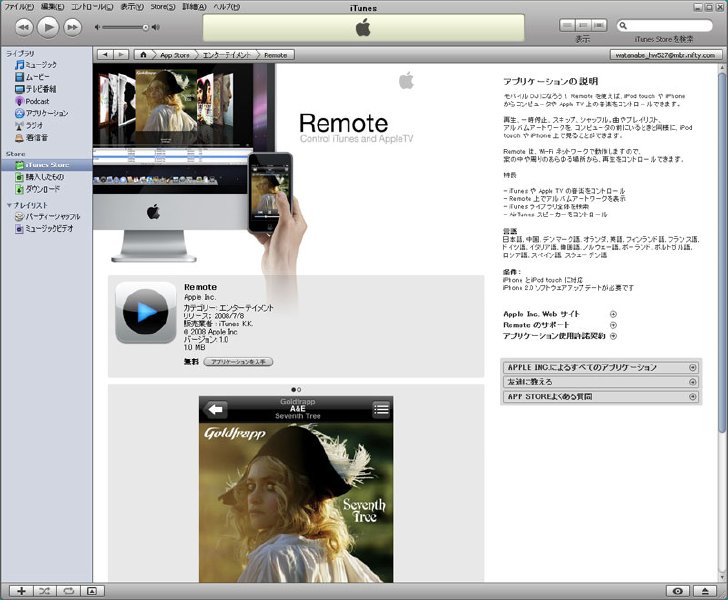
Task: Open the 編集(E) menu
Action: point(52,7)
